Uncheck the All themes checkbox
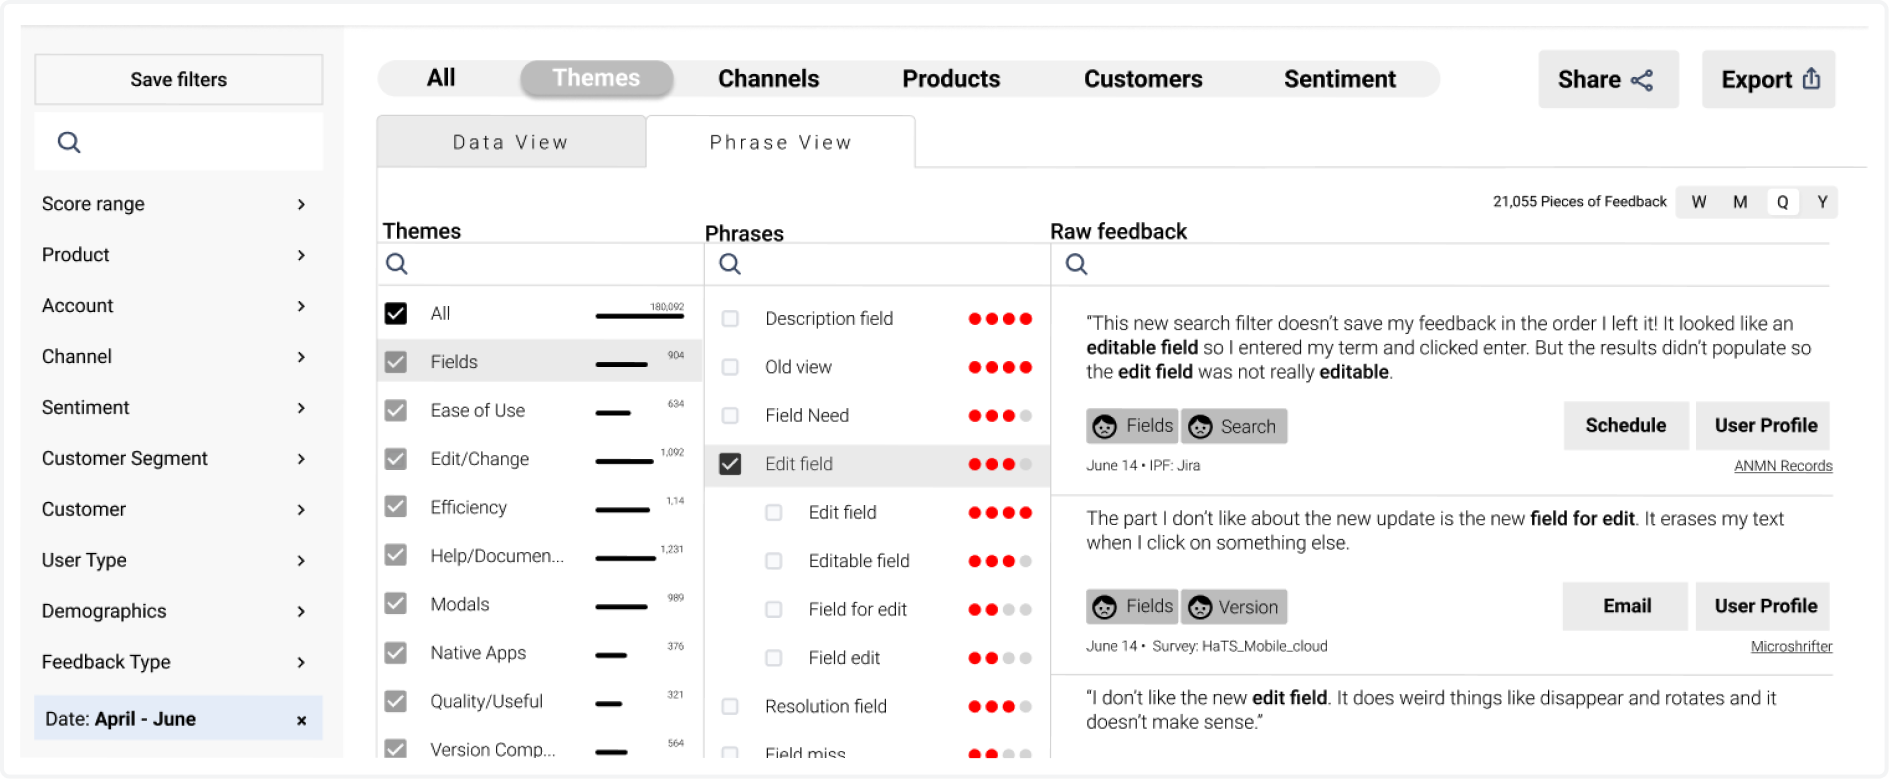Image resolution: width=1889 pixels, height=779 pixels. [x=396, y=314]
